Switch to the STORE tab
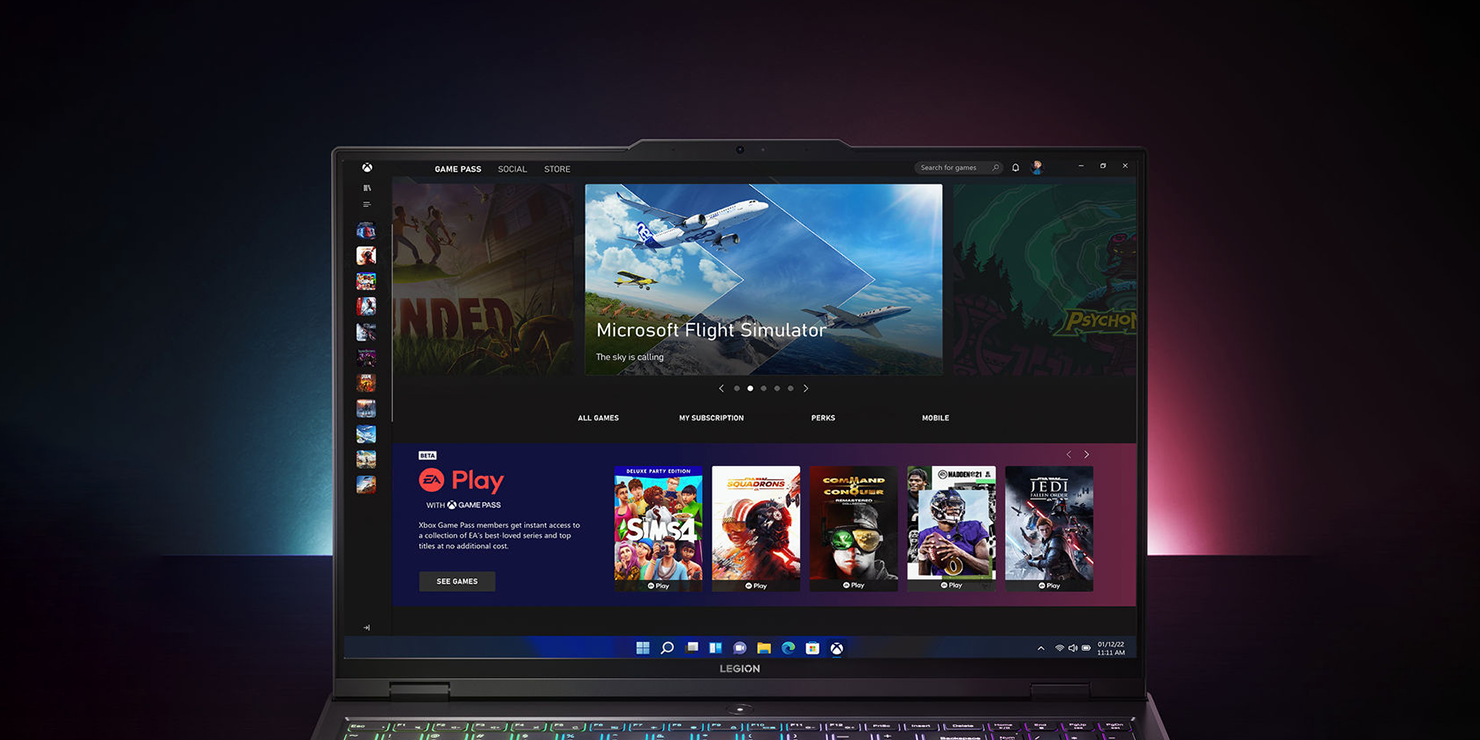1480x740 pixels. pos(557,169)
